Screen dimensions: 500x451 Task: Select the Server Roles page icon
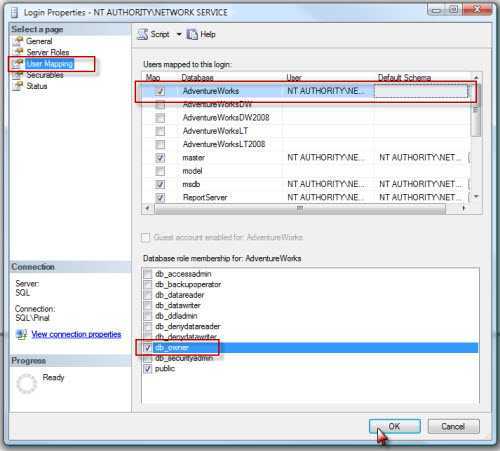click(x=19, y=52)
